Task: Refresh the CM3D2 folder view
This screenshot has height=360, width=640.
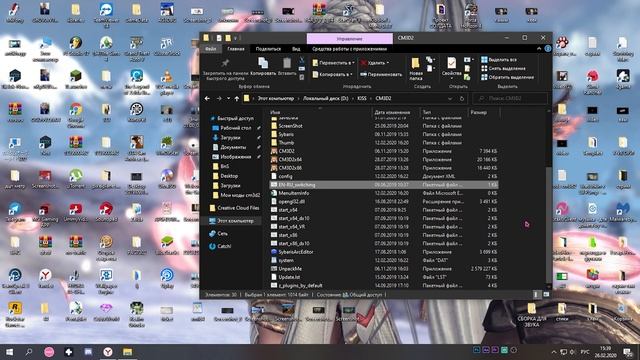Action: pos(462,98)
